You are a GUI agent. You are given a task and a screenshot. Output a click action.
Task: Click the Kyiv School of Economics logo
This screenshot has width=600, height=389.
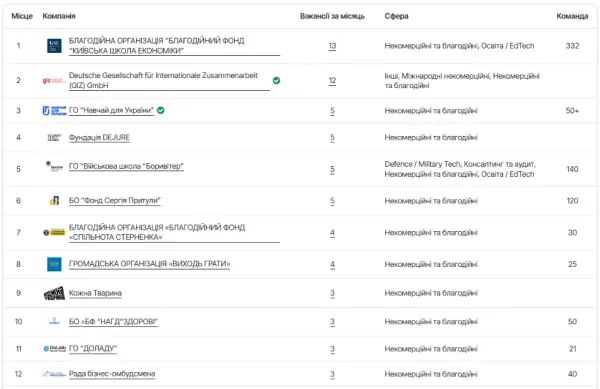pos(54,46)
